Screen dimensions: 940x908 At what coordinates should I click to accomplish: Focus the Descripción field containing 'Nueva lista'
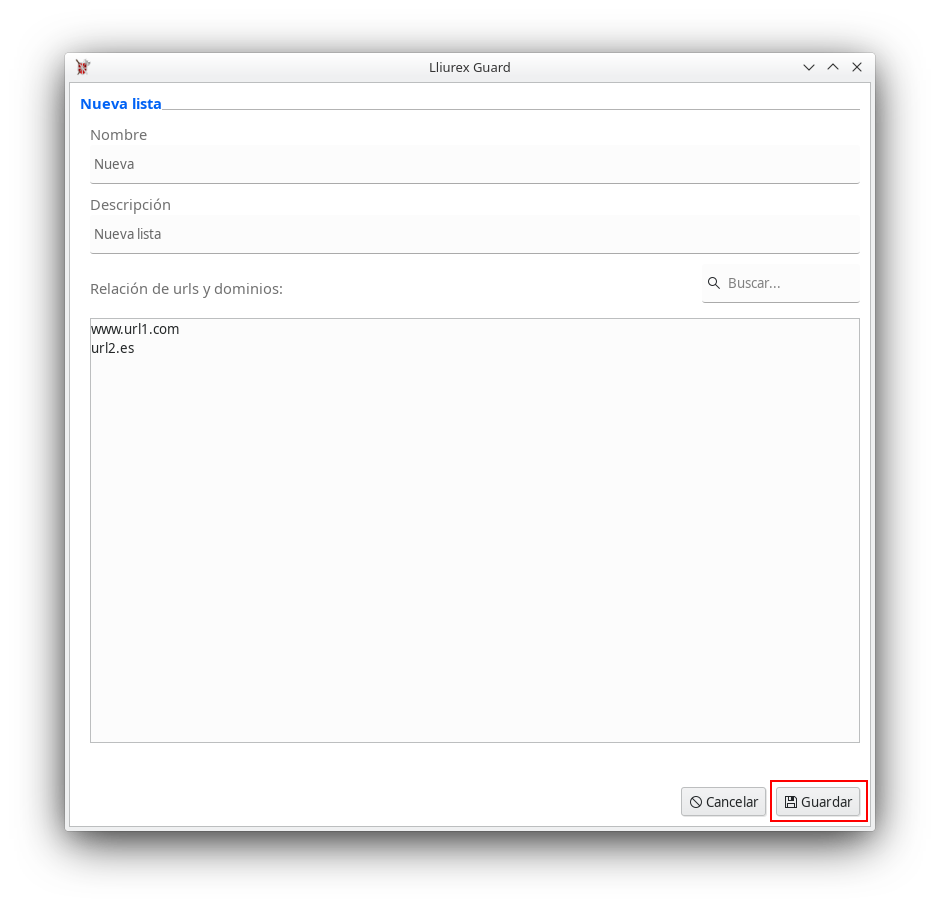[x=474, y=234]
